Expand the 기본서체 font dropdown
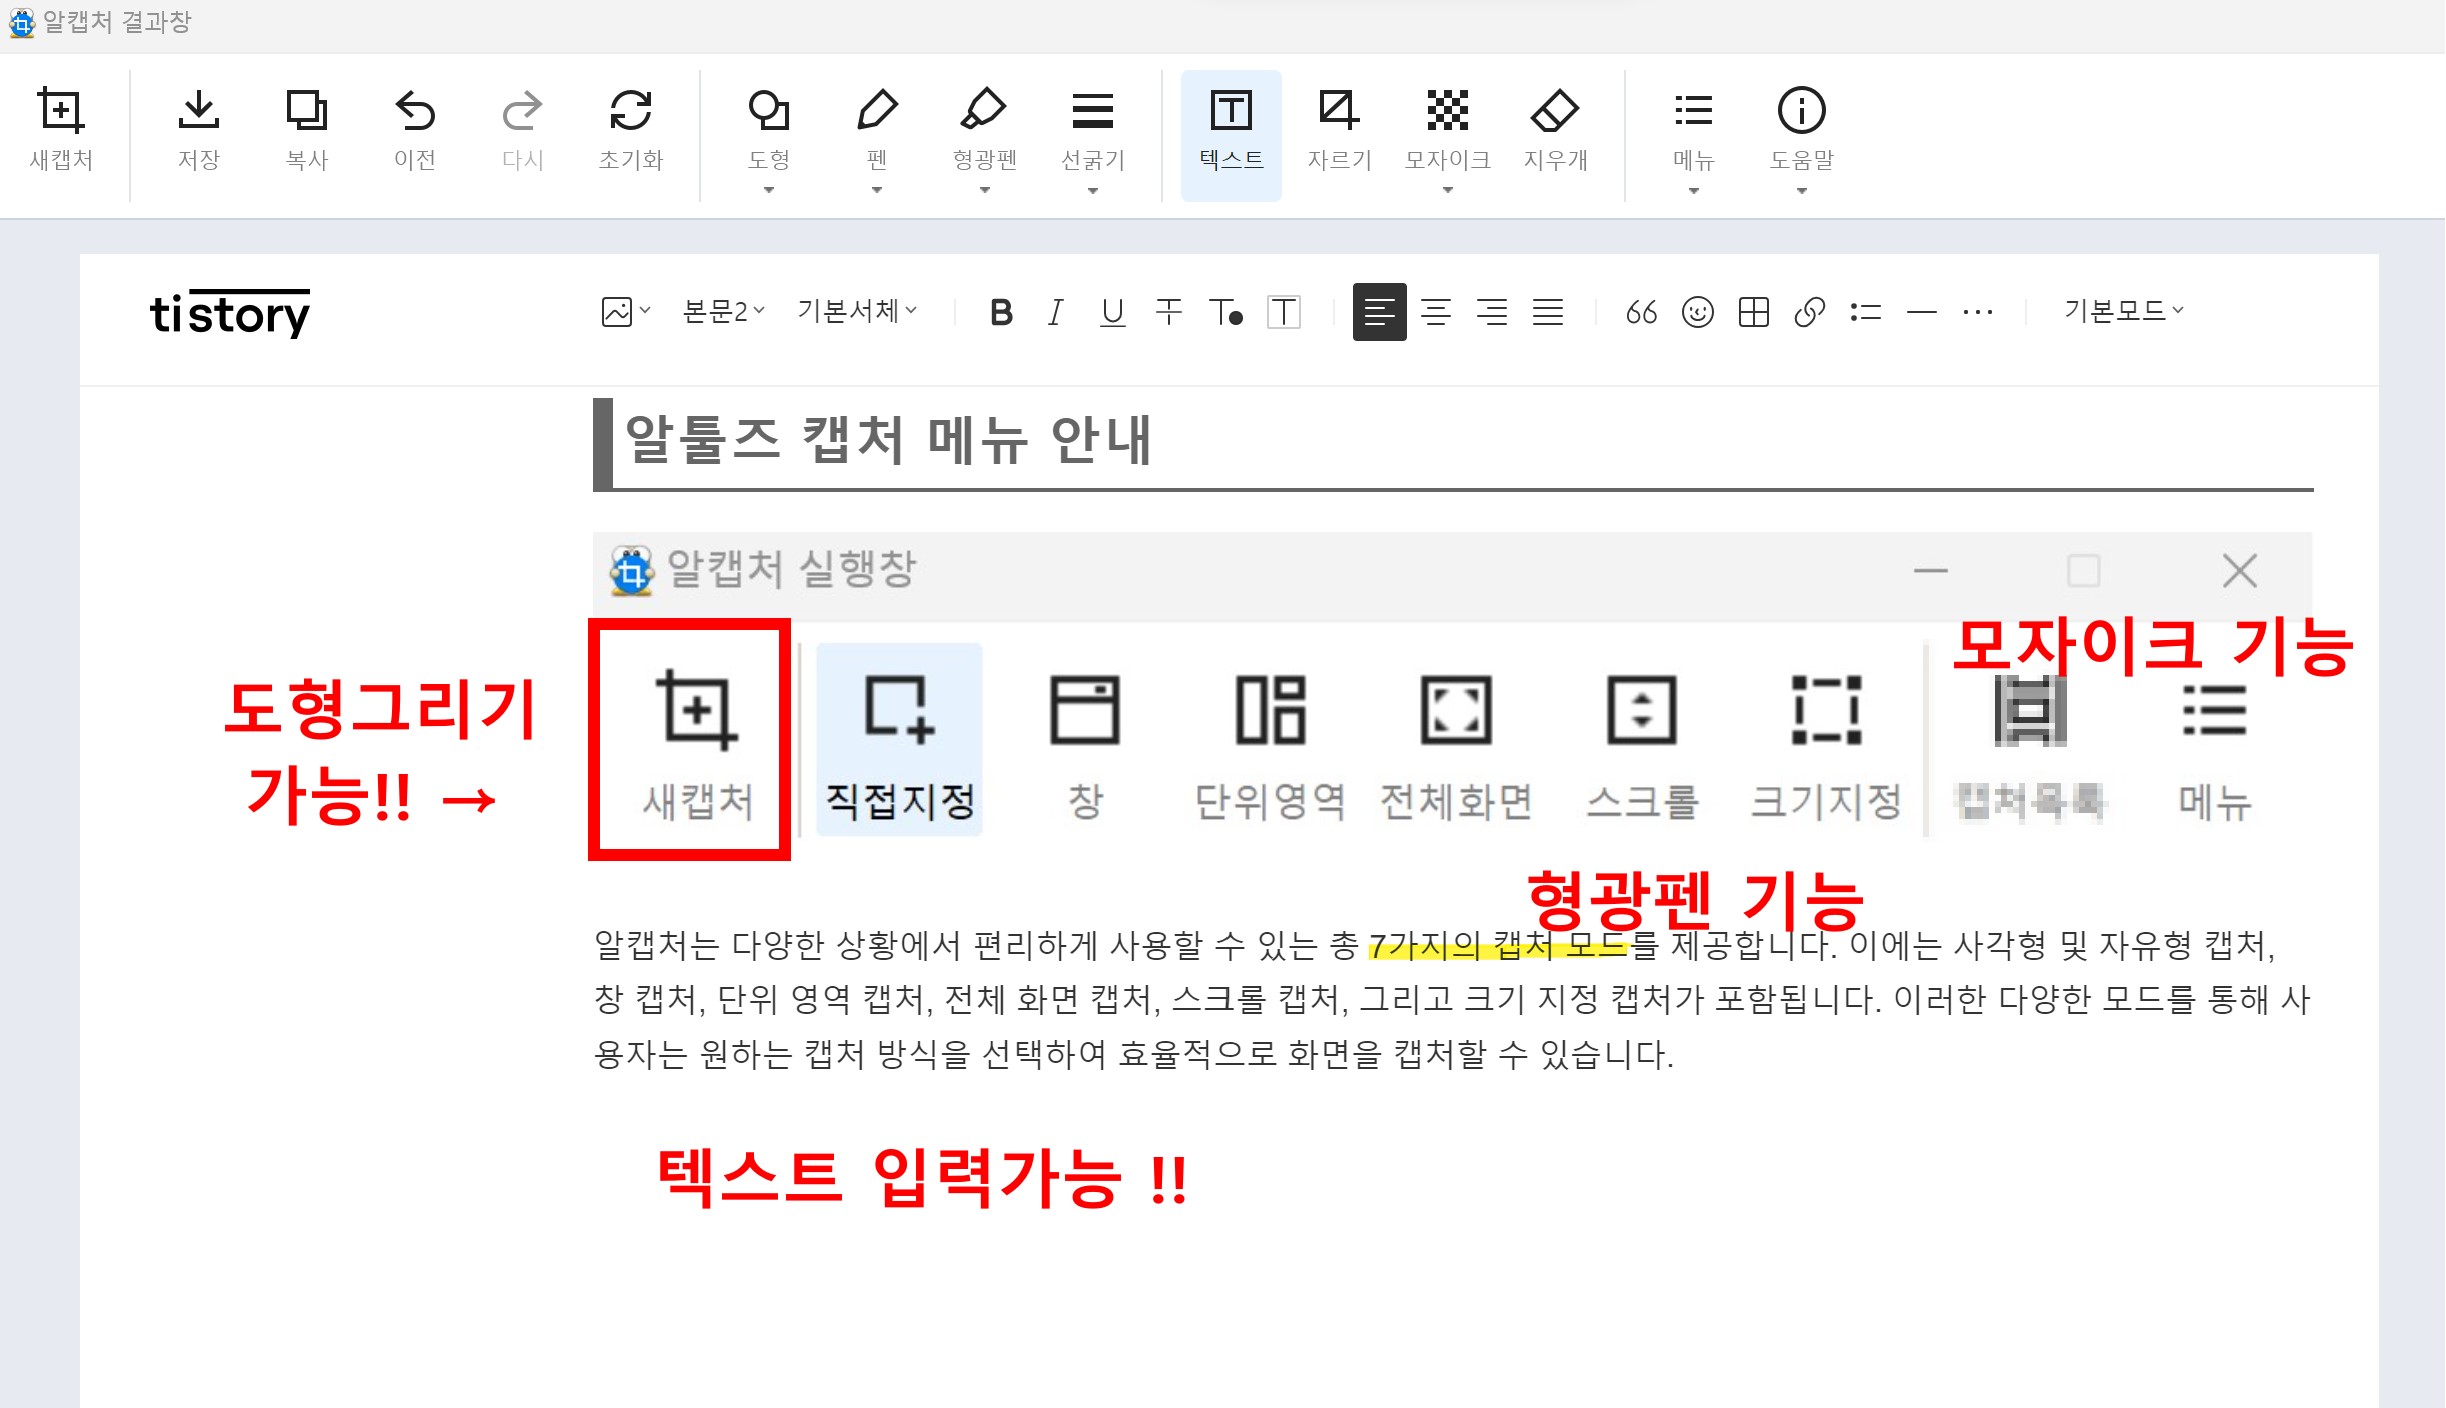 [857, 312]
